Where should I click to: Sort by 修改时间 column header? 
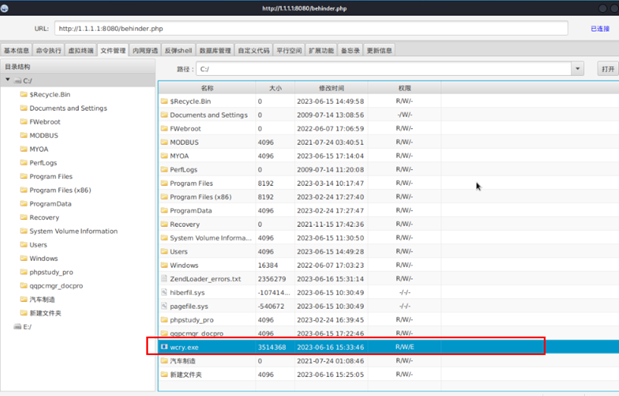331,88
